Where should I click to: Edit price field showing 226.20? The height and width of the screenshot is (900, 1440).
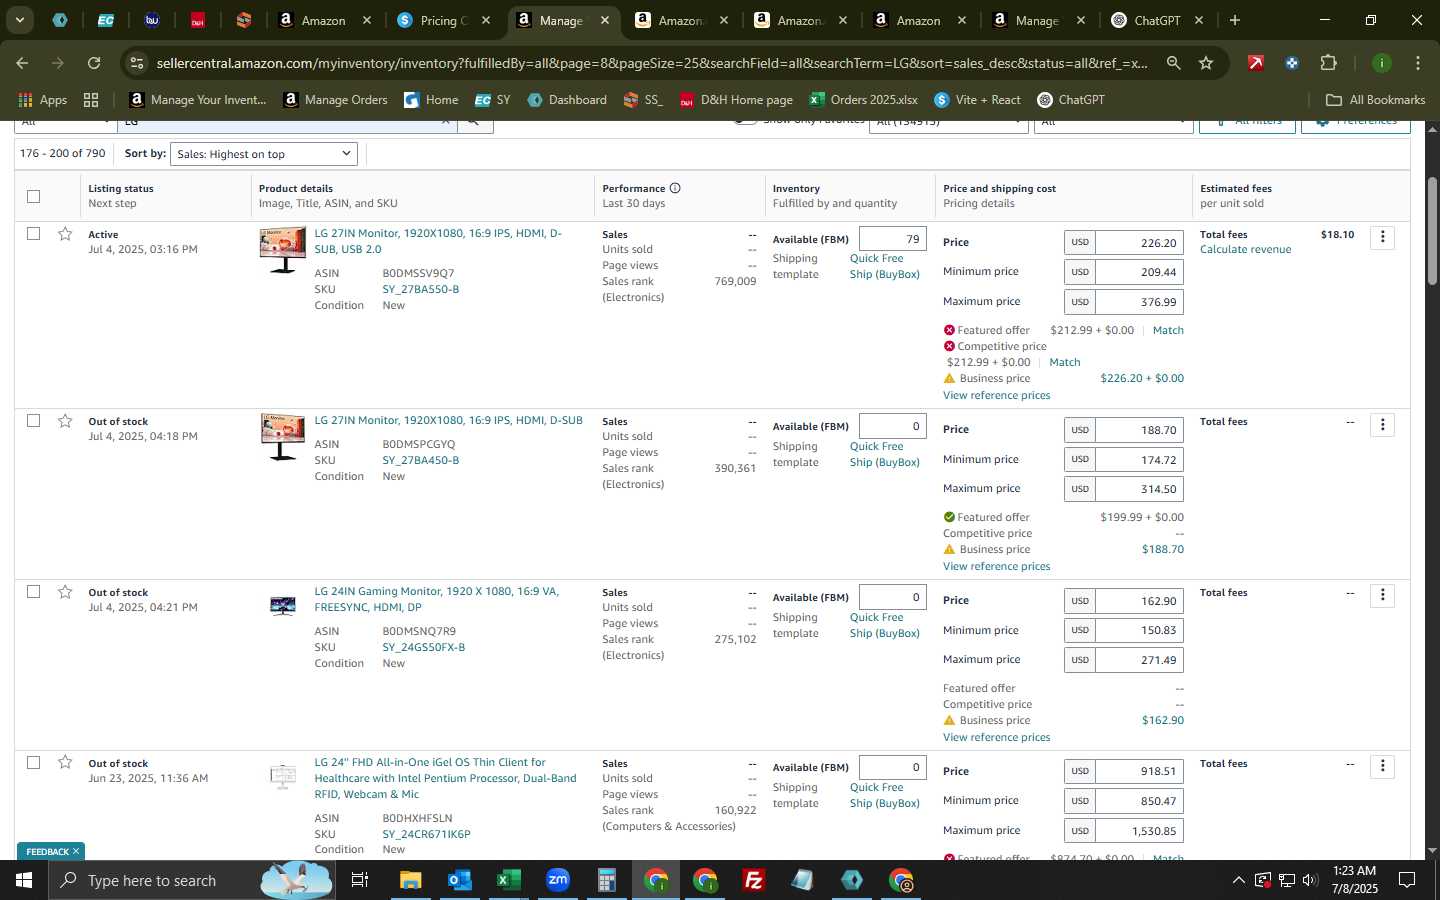pyautogui.click(x=1139, y=243)
